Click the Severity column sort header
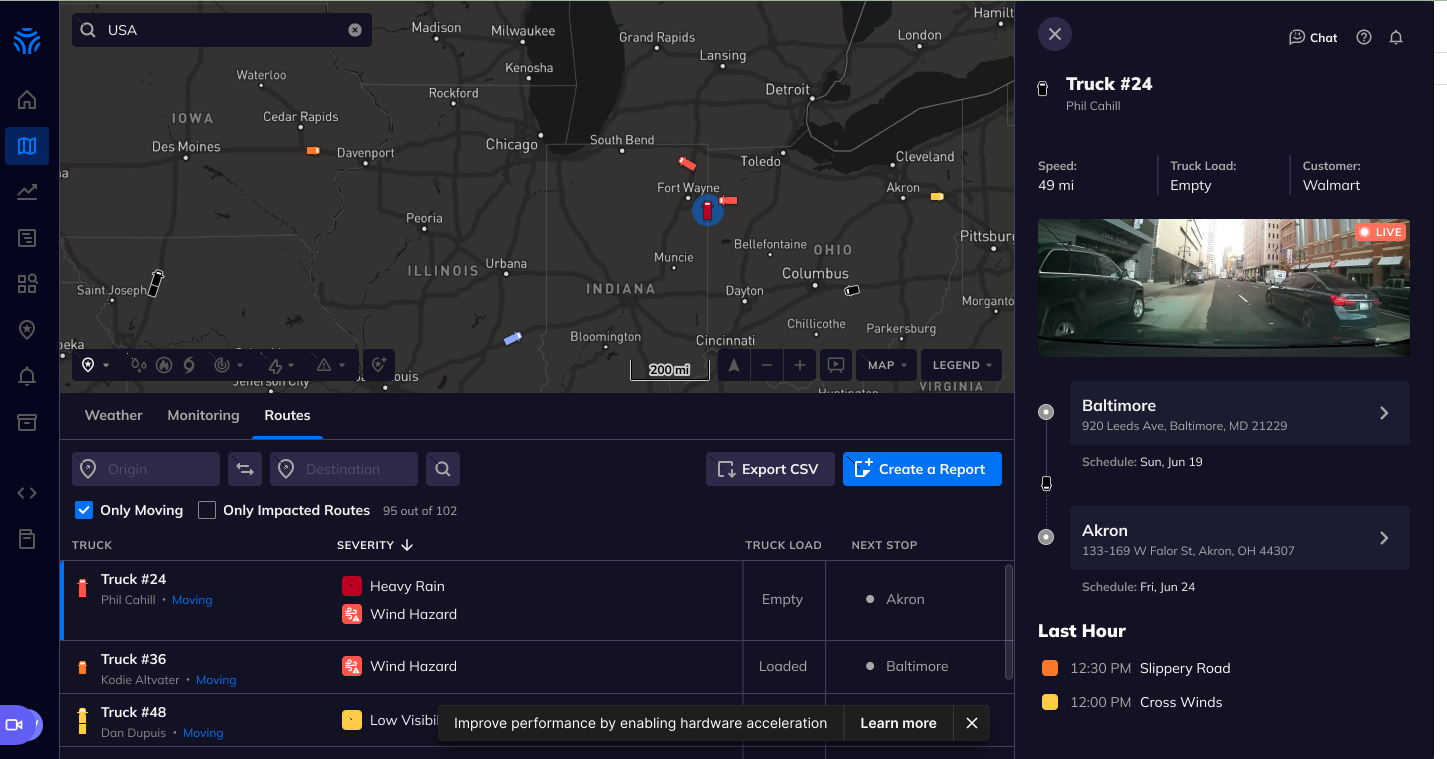 (375, 545)
